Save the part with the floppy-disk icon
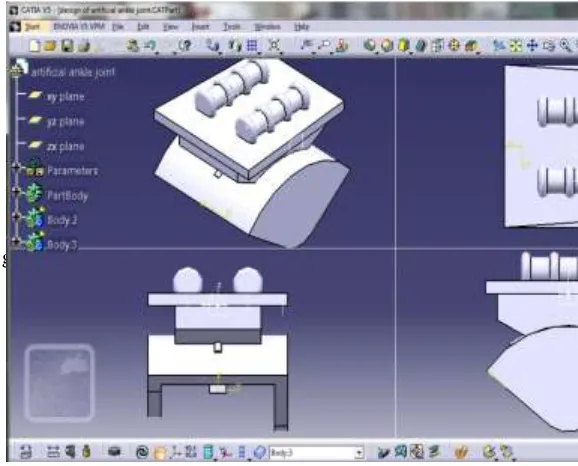Screen dimensions: 578x466 tap(67, 46)
